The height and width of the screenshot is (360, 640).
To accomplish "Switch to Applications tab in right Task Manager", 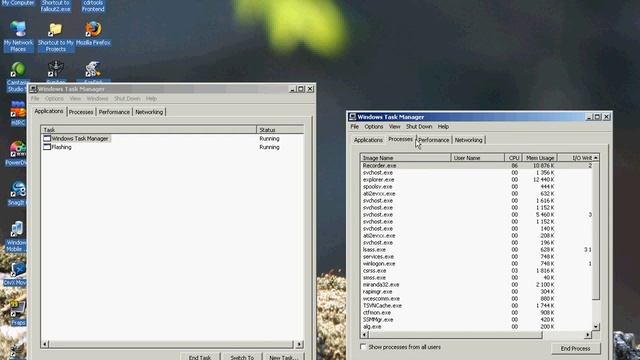I will point(368,140).
